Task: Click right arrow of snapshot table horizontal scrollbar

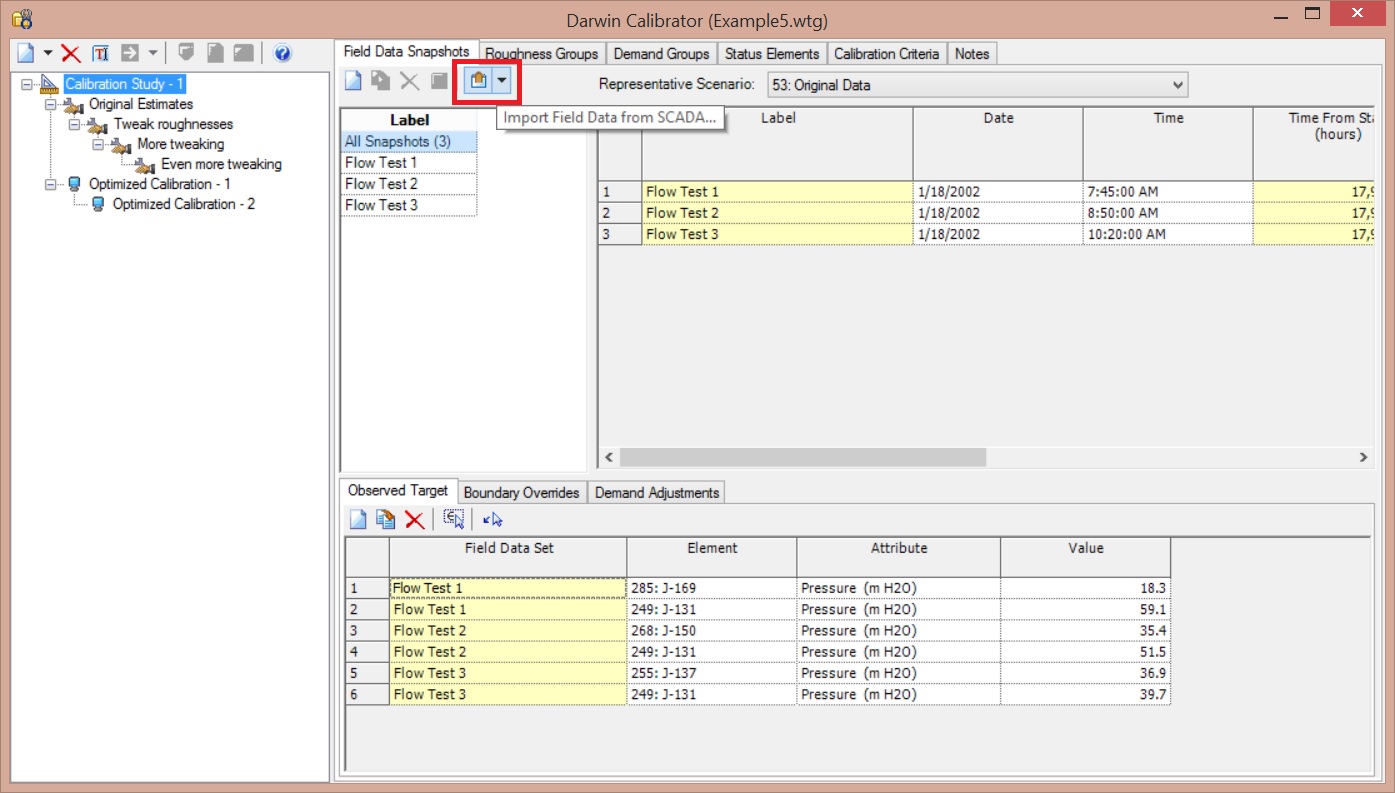Action: pos(1363,457)
